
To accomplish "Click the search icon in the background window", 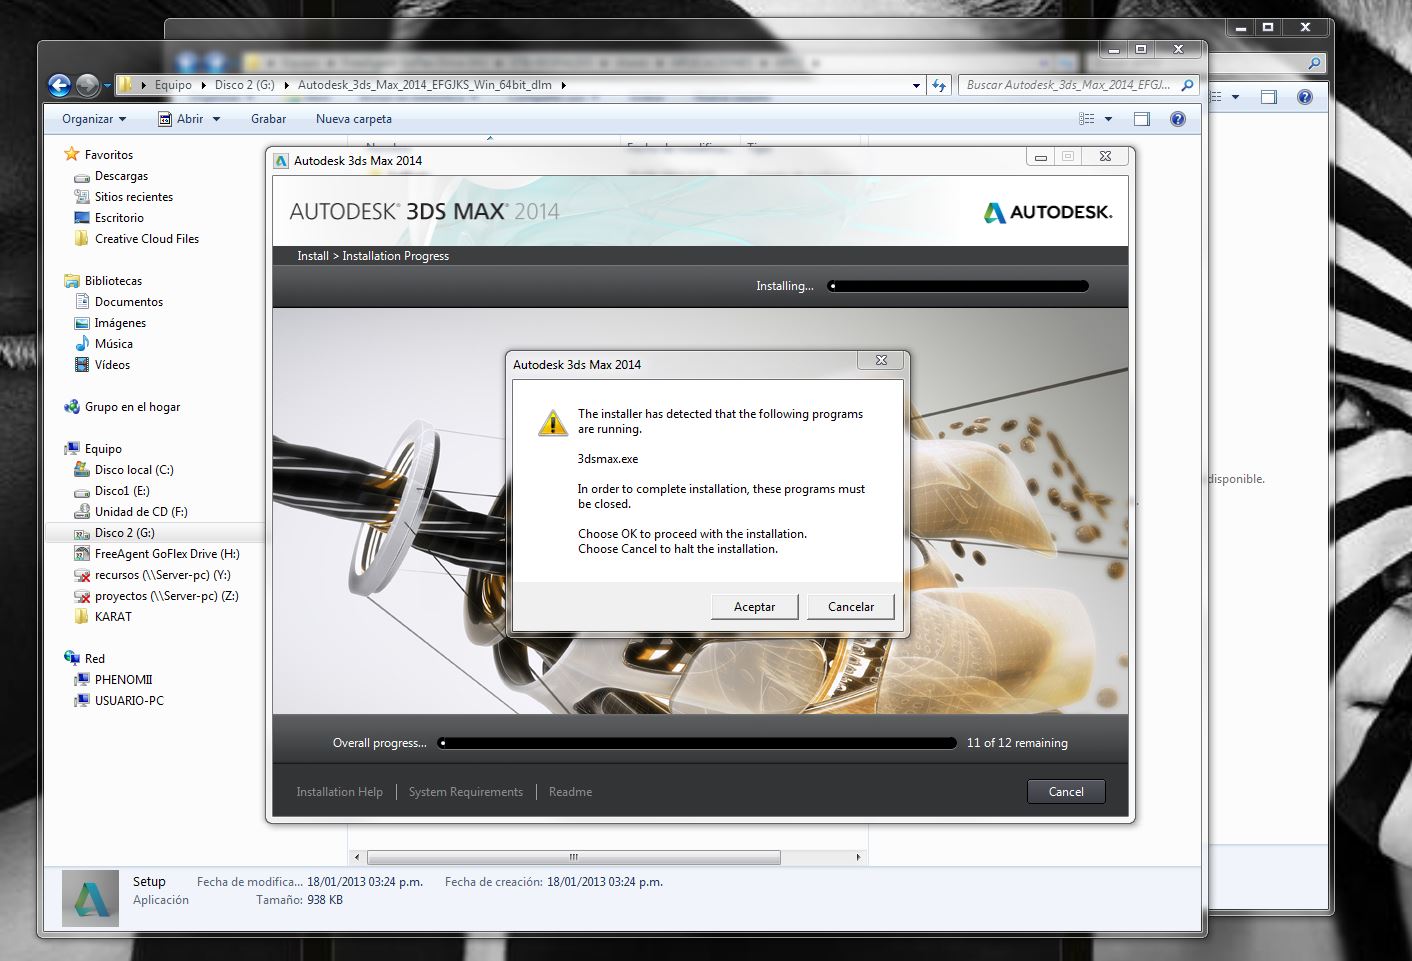I will point(1314,63).
